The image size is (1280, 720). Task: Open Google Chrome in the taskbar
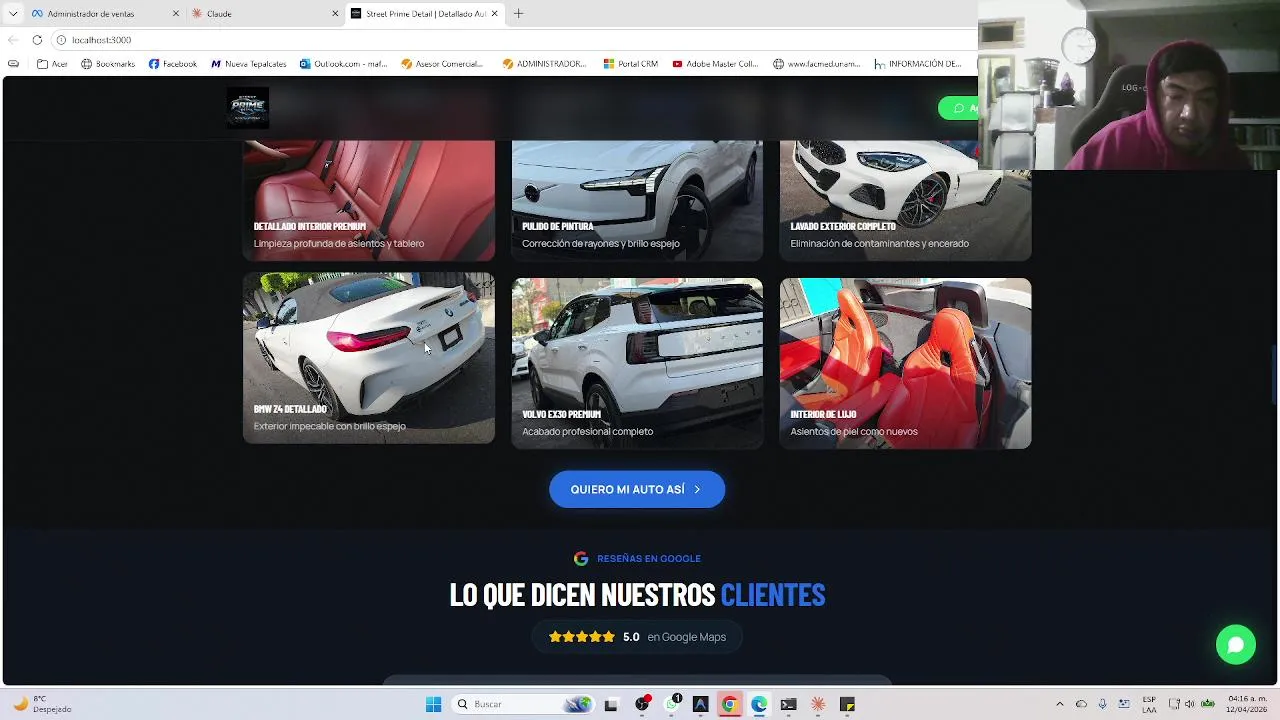729,704
